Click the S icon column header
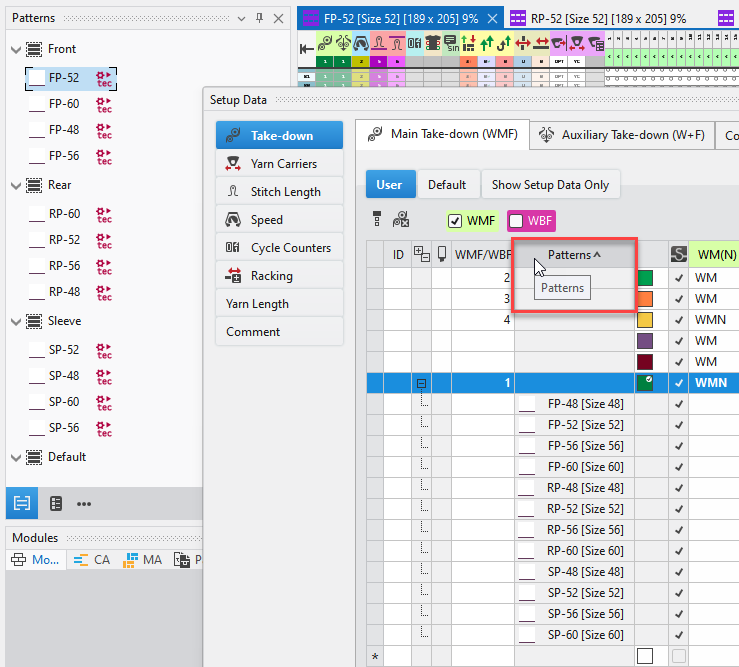This screenshot has width=739, height=667. coord(679,255)
